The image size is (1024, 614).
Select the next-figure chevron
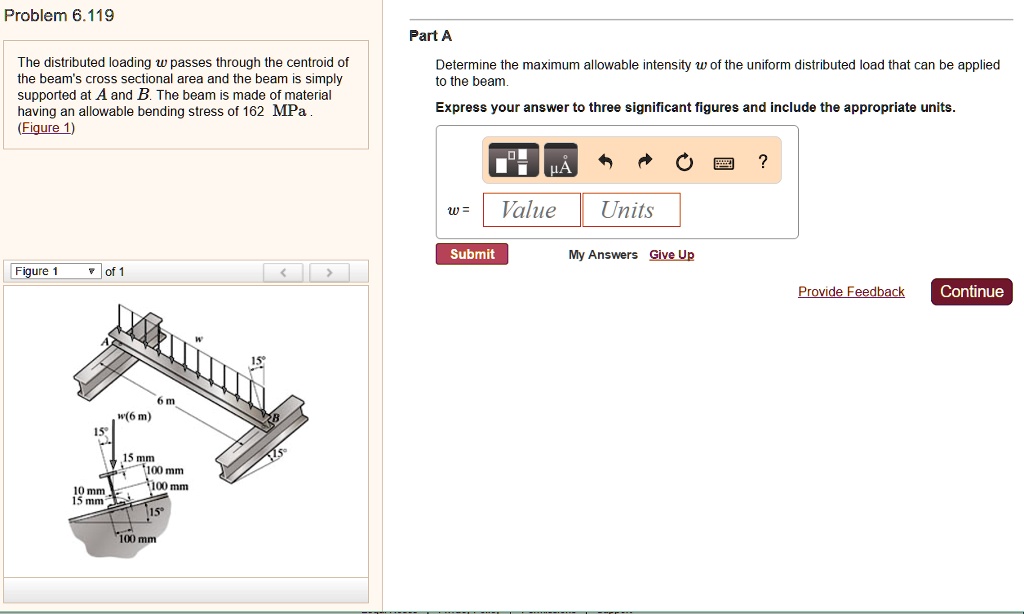pyautogui.click(x=330, y=270)
